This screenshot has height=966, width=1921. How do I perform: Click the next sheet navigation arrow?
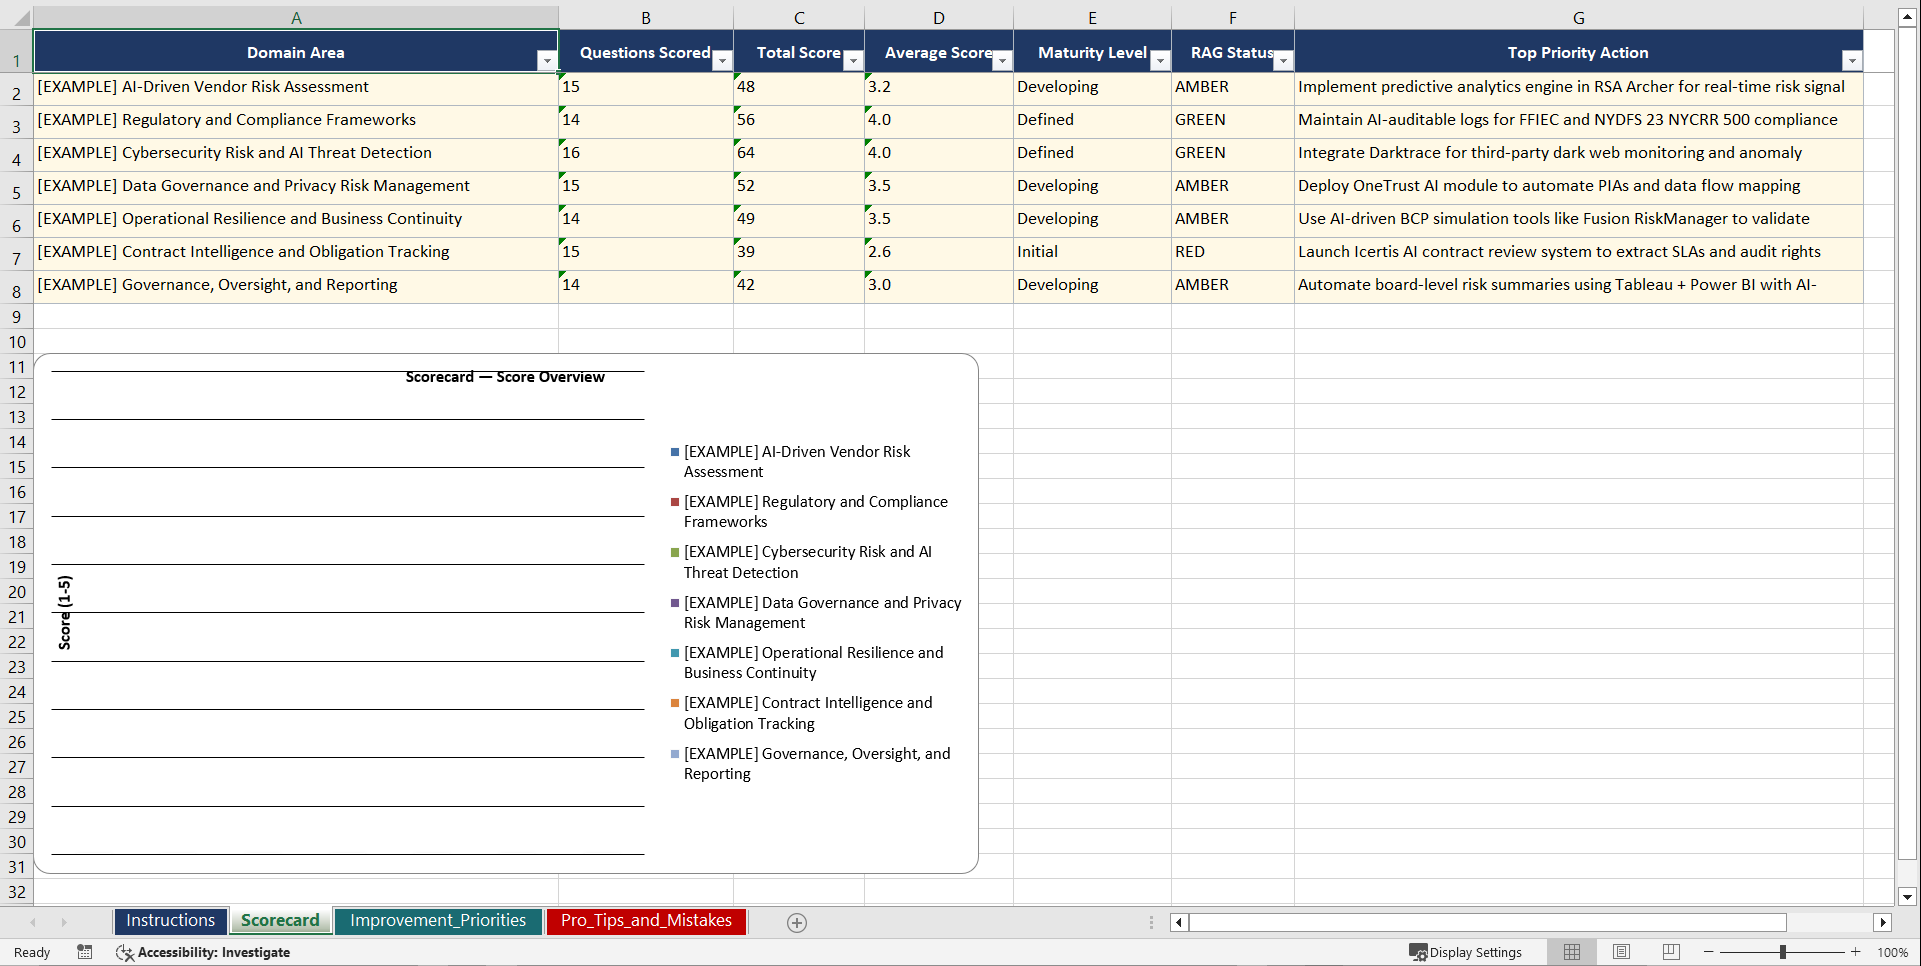pos(64,922)
